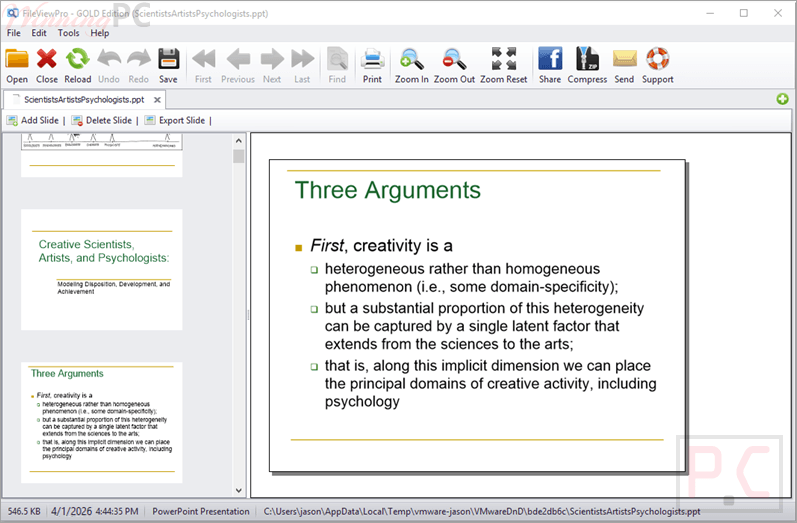Viewport: 797px width, 523px height.
Task: Select the partially visible chart slide thumbnail
Action: [x=102, y=155]
